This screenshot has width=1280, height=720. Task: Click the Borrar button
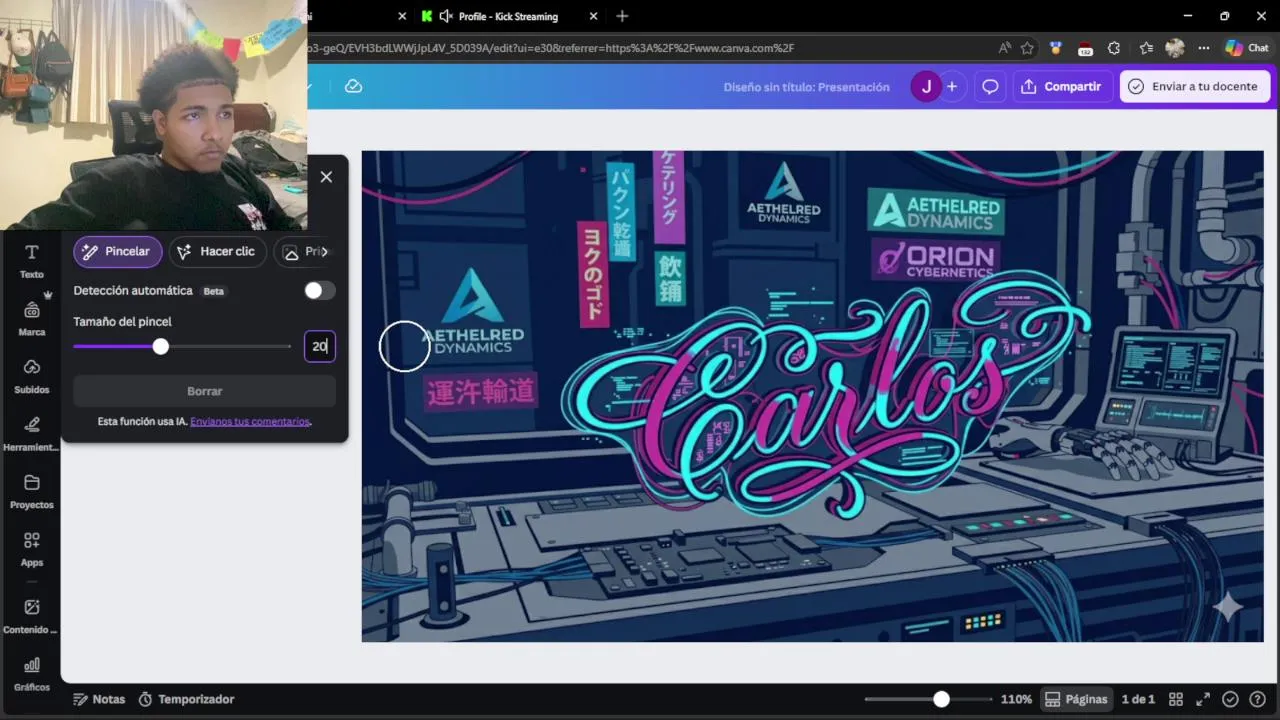205,391
